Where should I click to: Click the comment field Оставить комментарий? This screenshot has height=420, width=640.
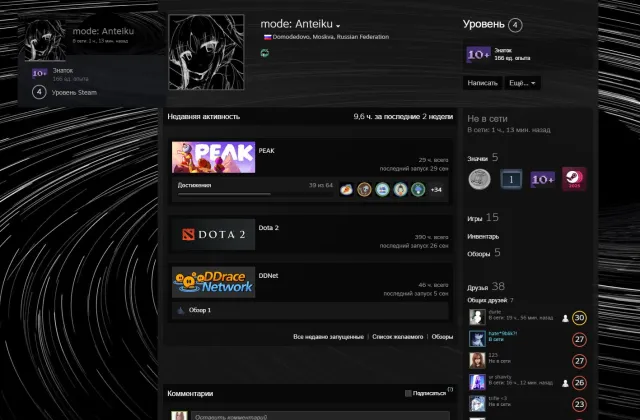point(320,416)
